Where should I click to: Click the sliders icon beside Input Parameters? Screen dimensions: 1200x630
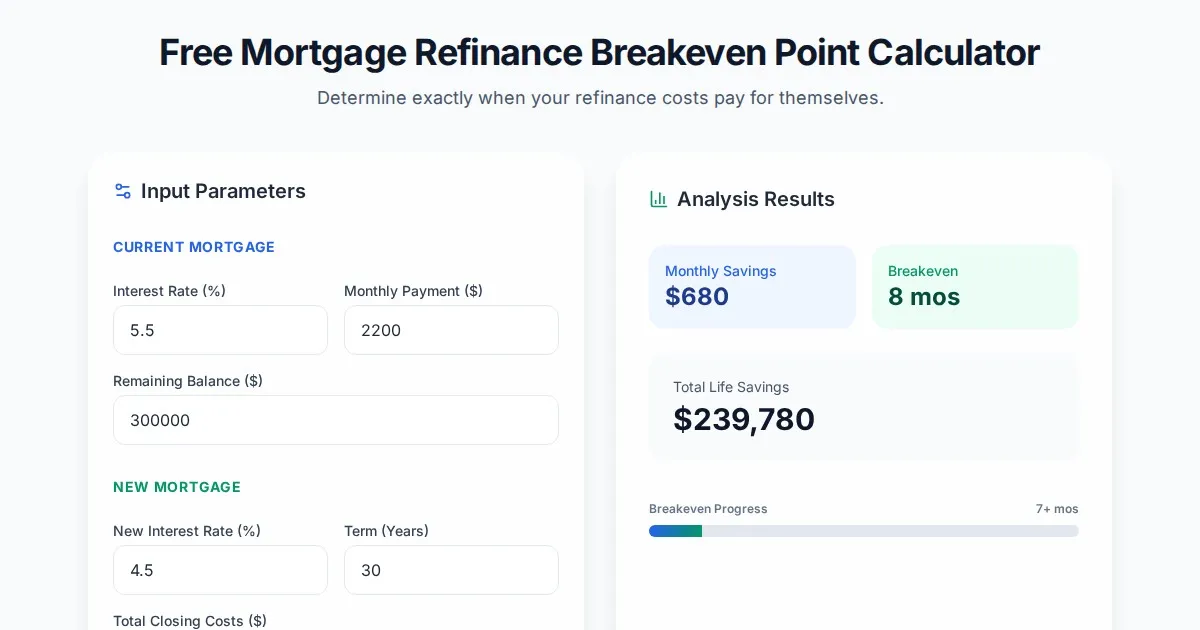pyautogui.click(x=123, y=191)
